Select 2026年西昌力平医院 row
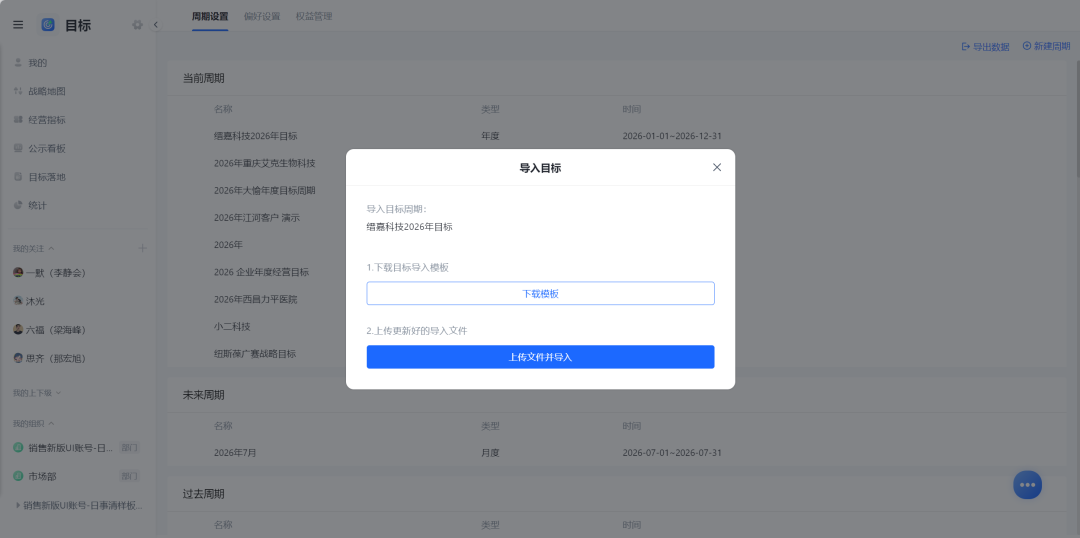 (x=616, y=300)
